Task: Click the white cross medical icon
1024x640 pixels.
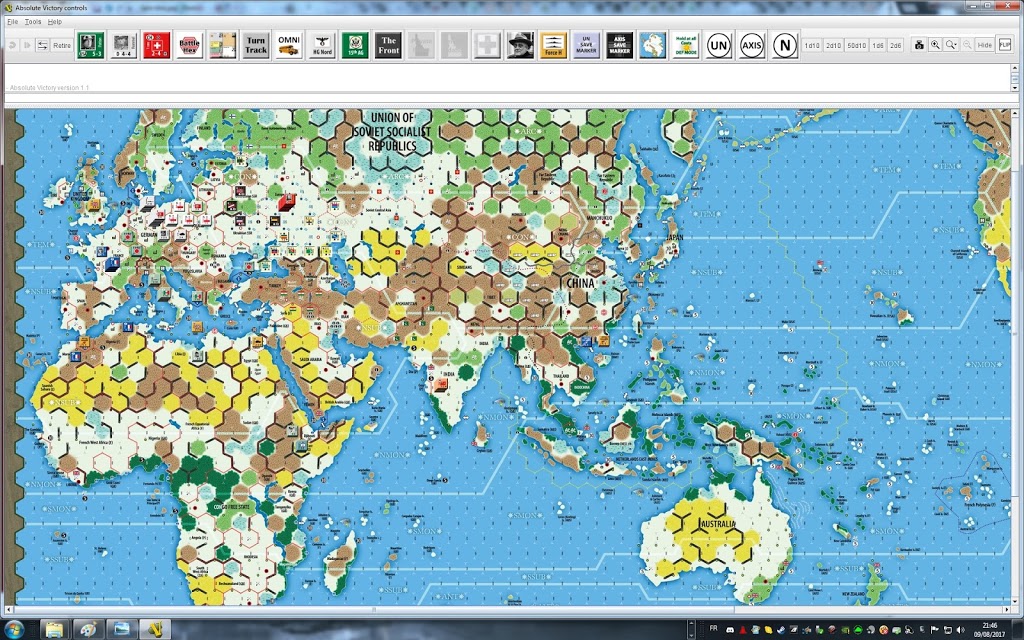Action: point(487,45)
